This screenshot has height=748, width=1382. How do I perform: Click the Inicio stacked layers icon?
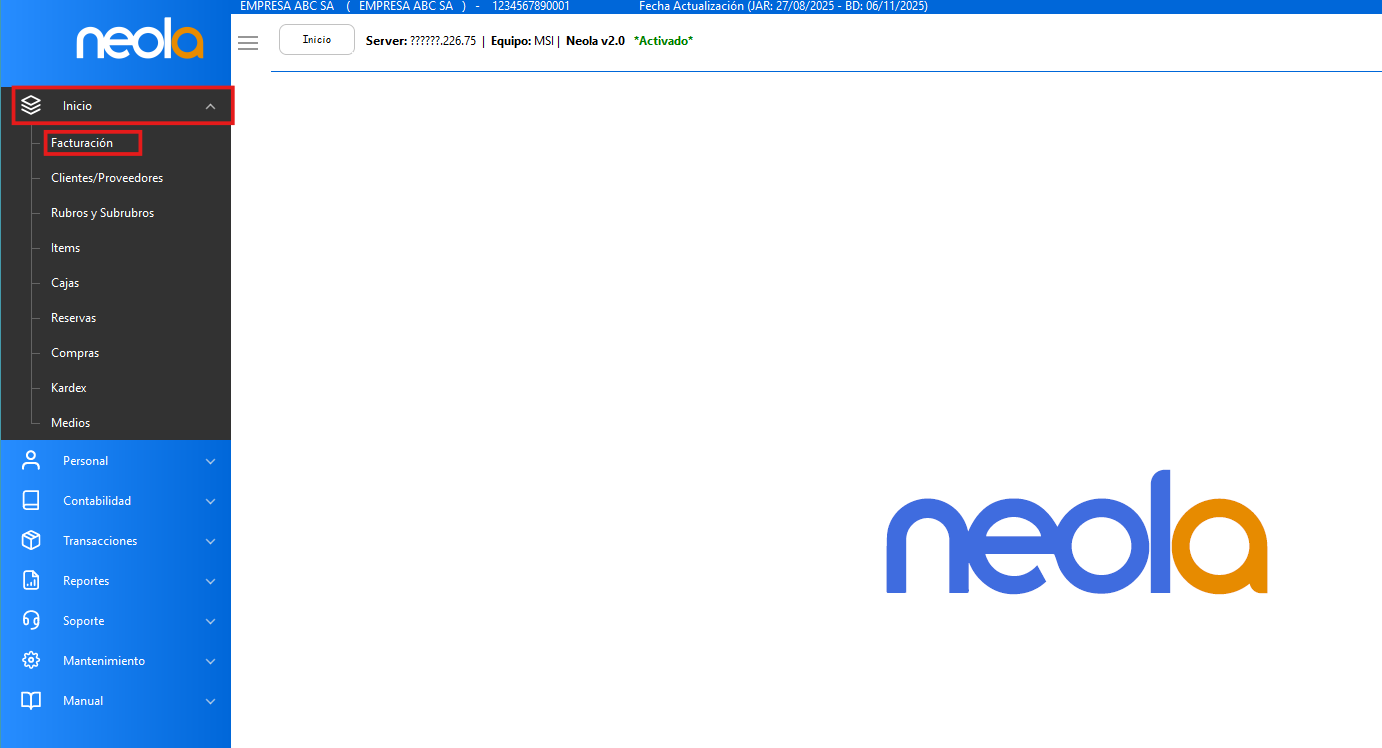tap(31, 105)
